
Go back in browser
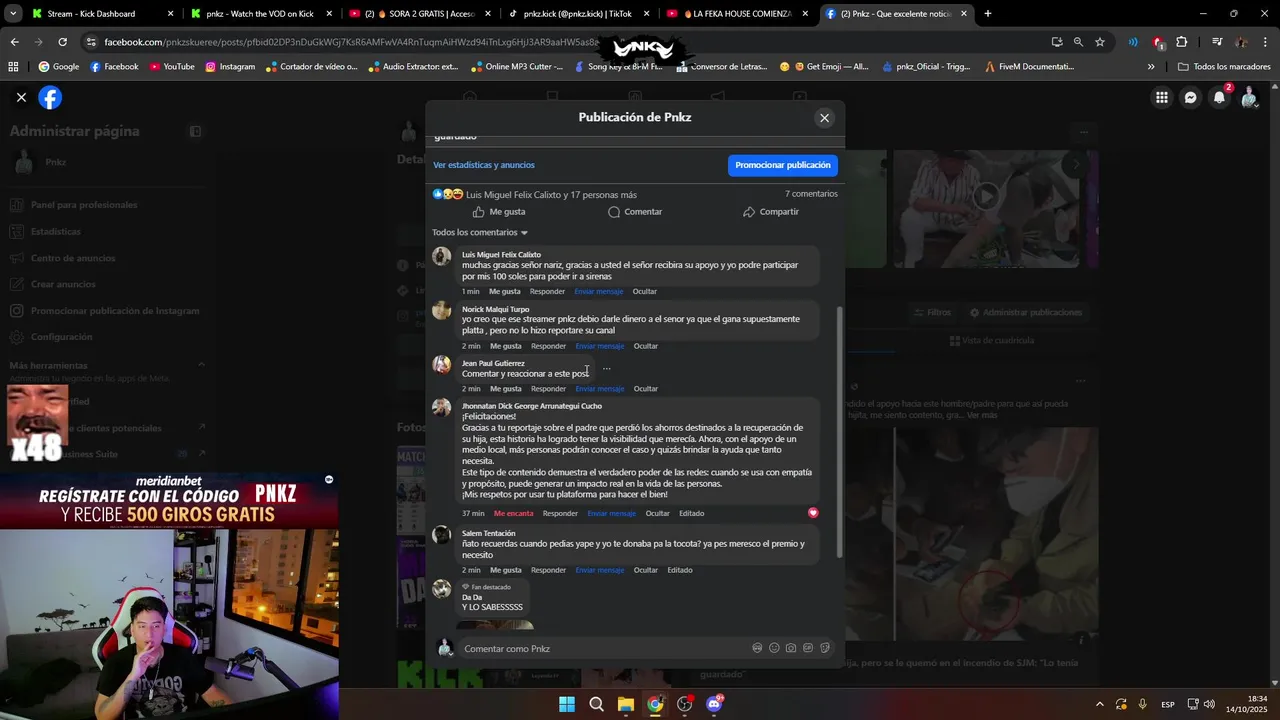(14, 42)
